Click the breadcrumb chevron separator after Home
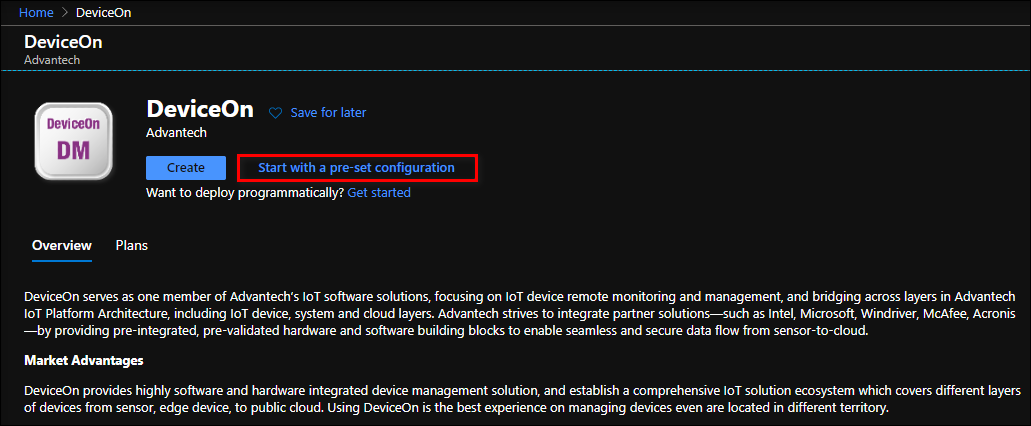 [65, 13]
